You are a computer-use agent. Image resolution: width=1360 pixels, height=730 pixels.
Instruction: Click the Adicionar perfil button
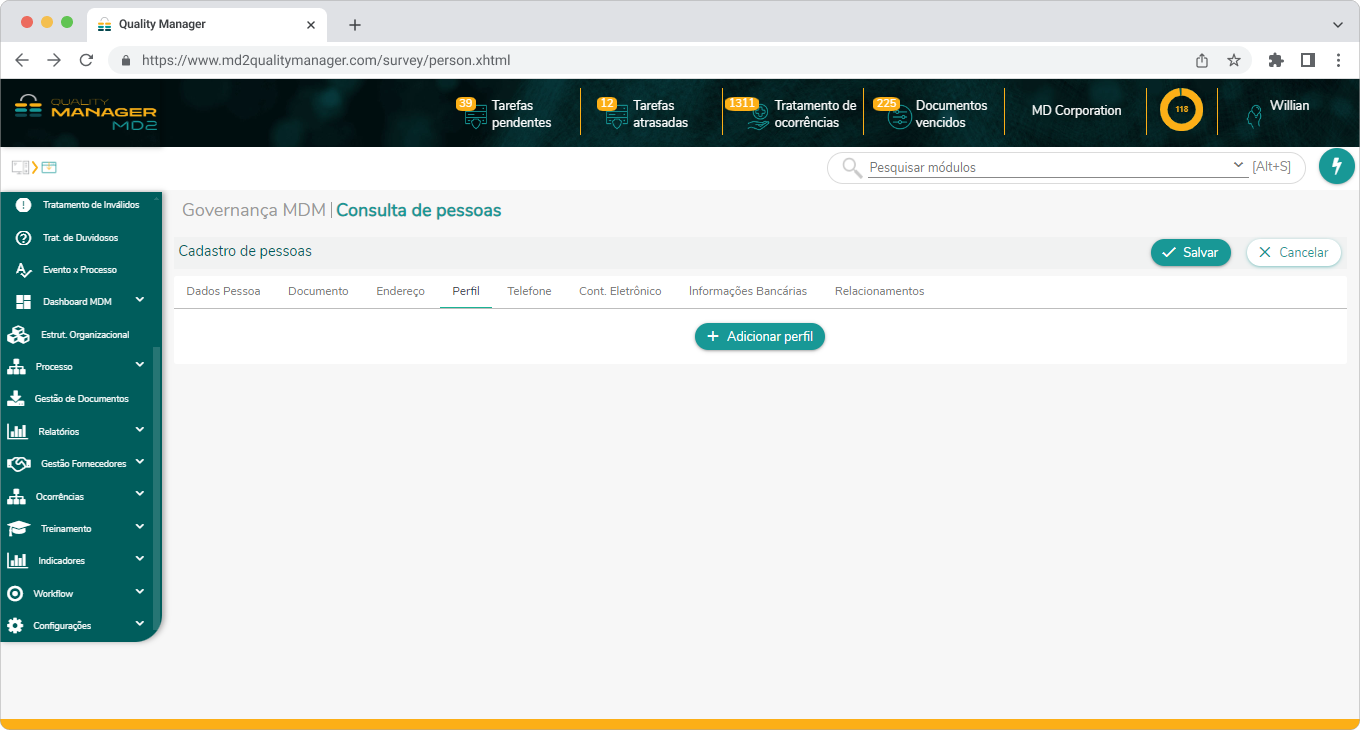click(760, 336)
